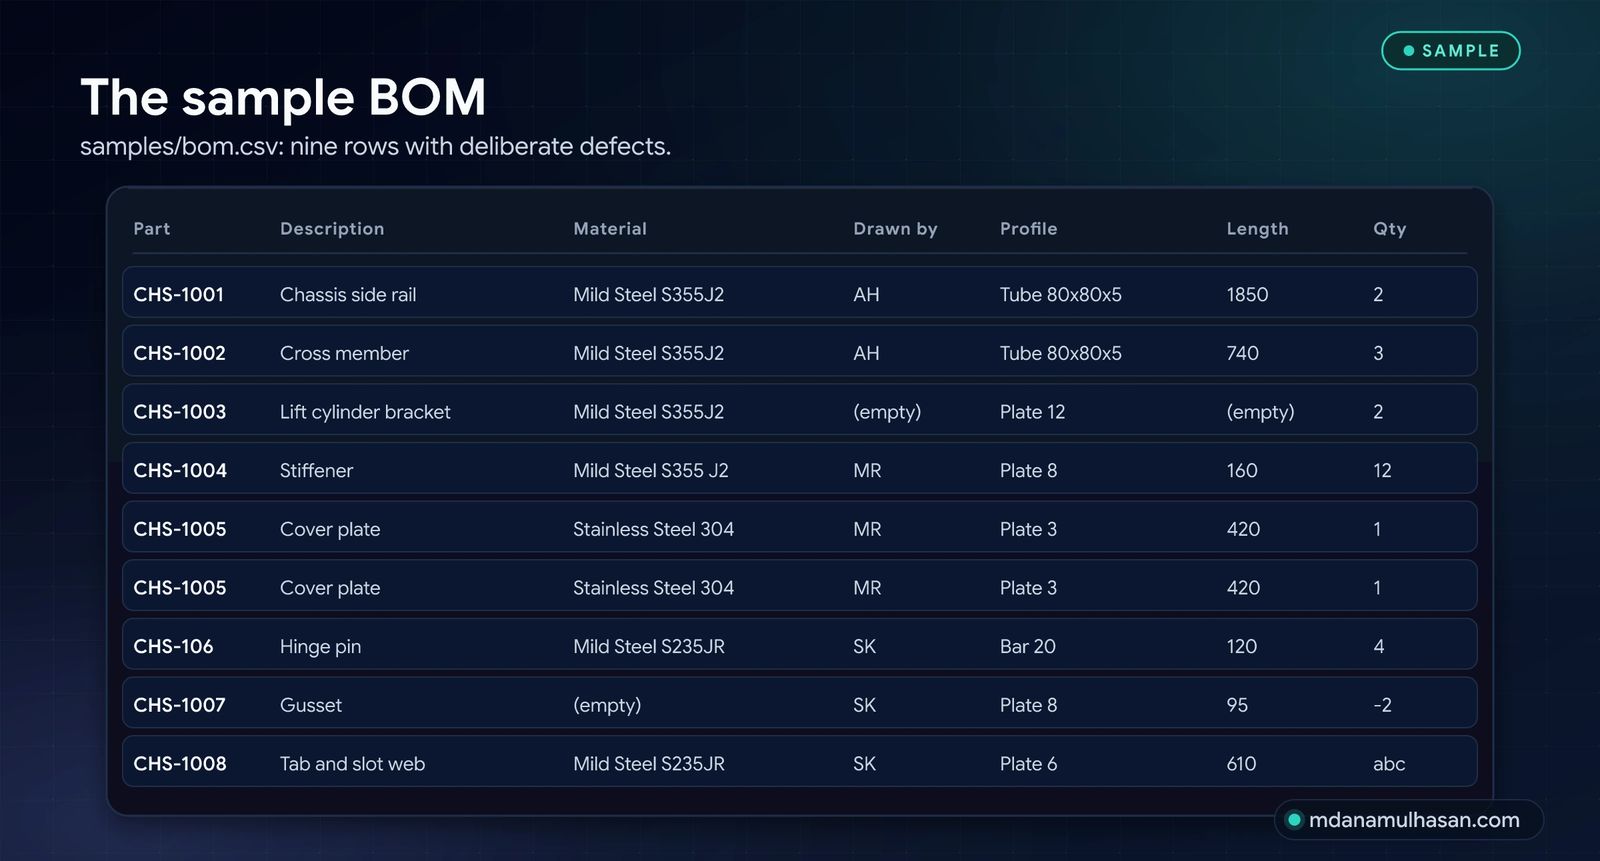Select part CHS-1008

[180, 764]
